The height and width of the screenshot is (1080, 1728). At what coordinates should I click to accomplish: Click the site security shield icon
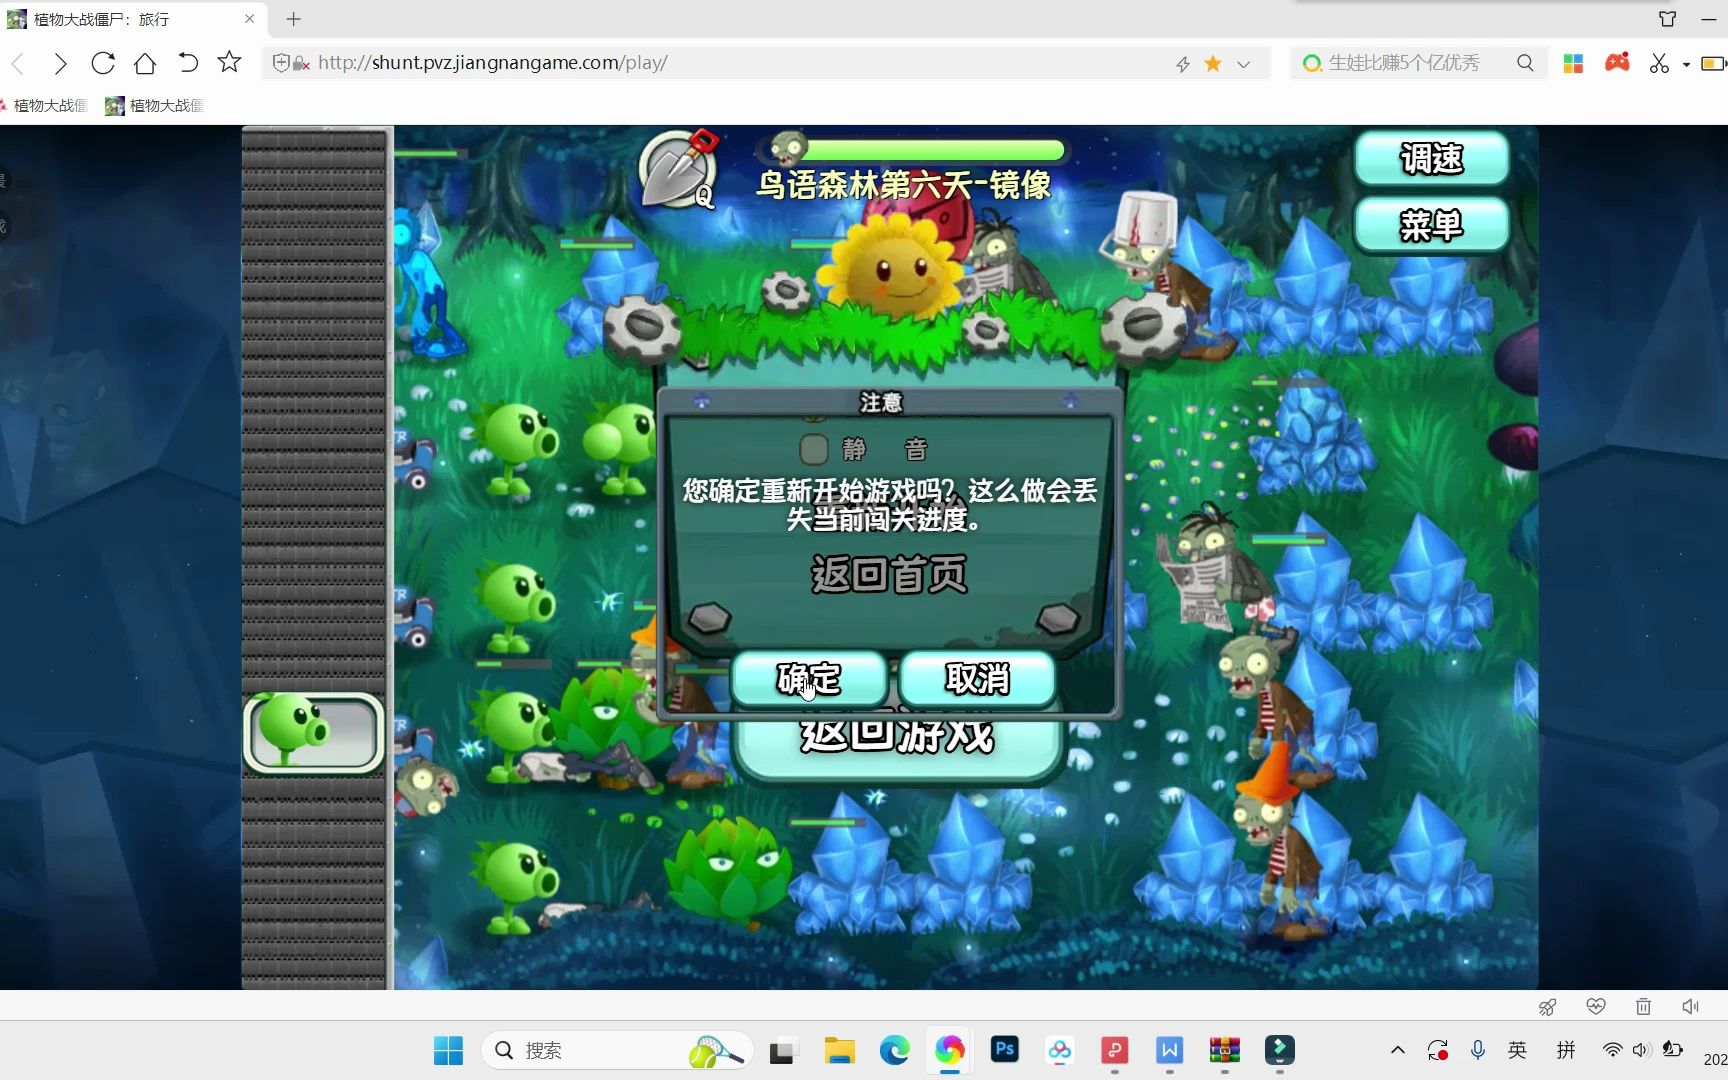coord(281,63)
